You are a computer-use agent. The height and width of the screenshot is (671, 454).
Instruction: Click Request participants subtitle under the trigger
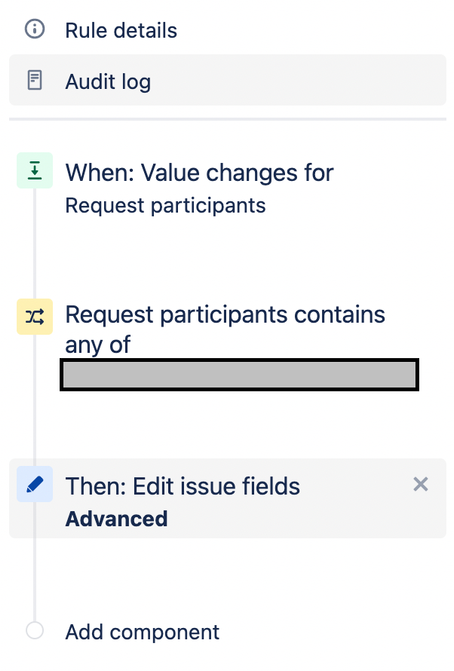click(165, 206)
